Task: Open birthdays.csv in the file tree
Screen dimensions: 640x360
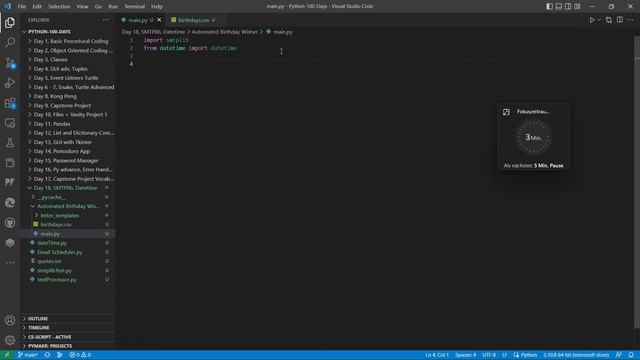Action: (x=68, y=224)
